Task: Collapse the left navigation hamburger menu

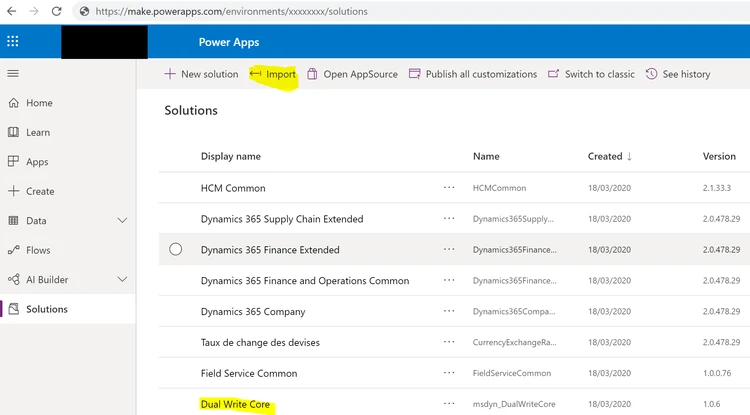Action: (x=13, y=74)
